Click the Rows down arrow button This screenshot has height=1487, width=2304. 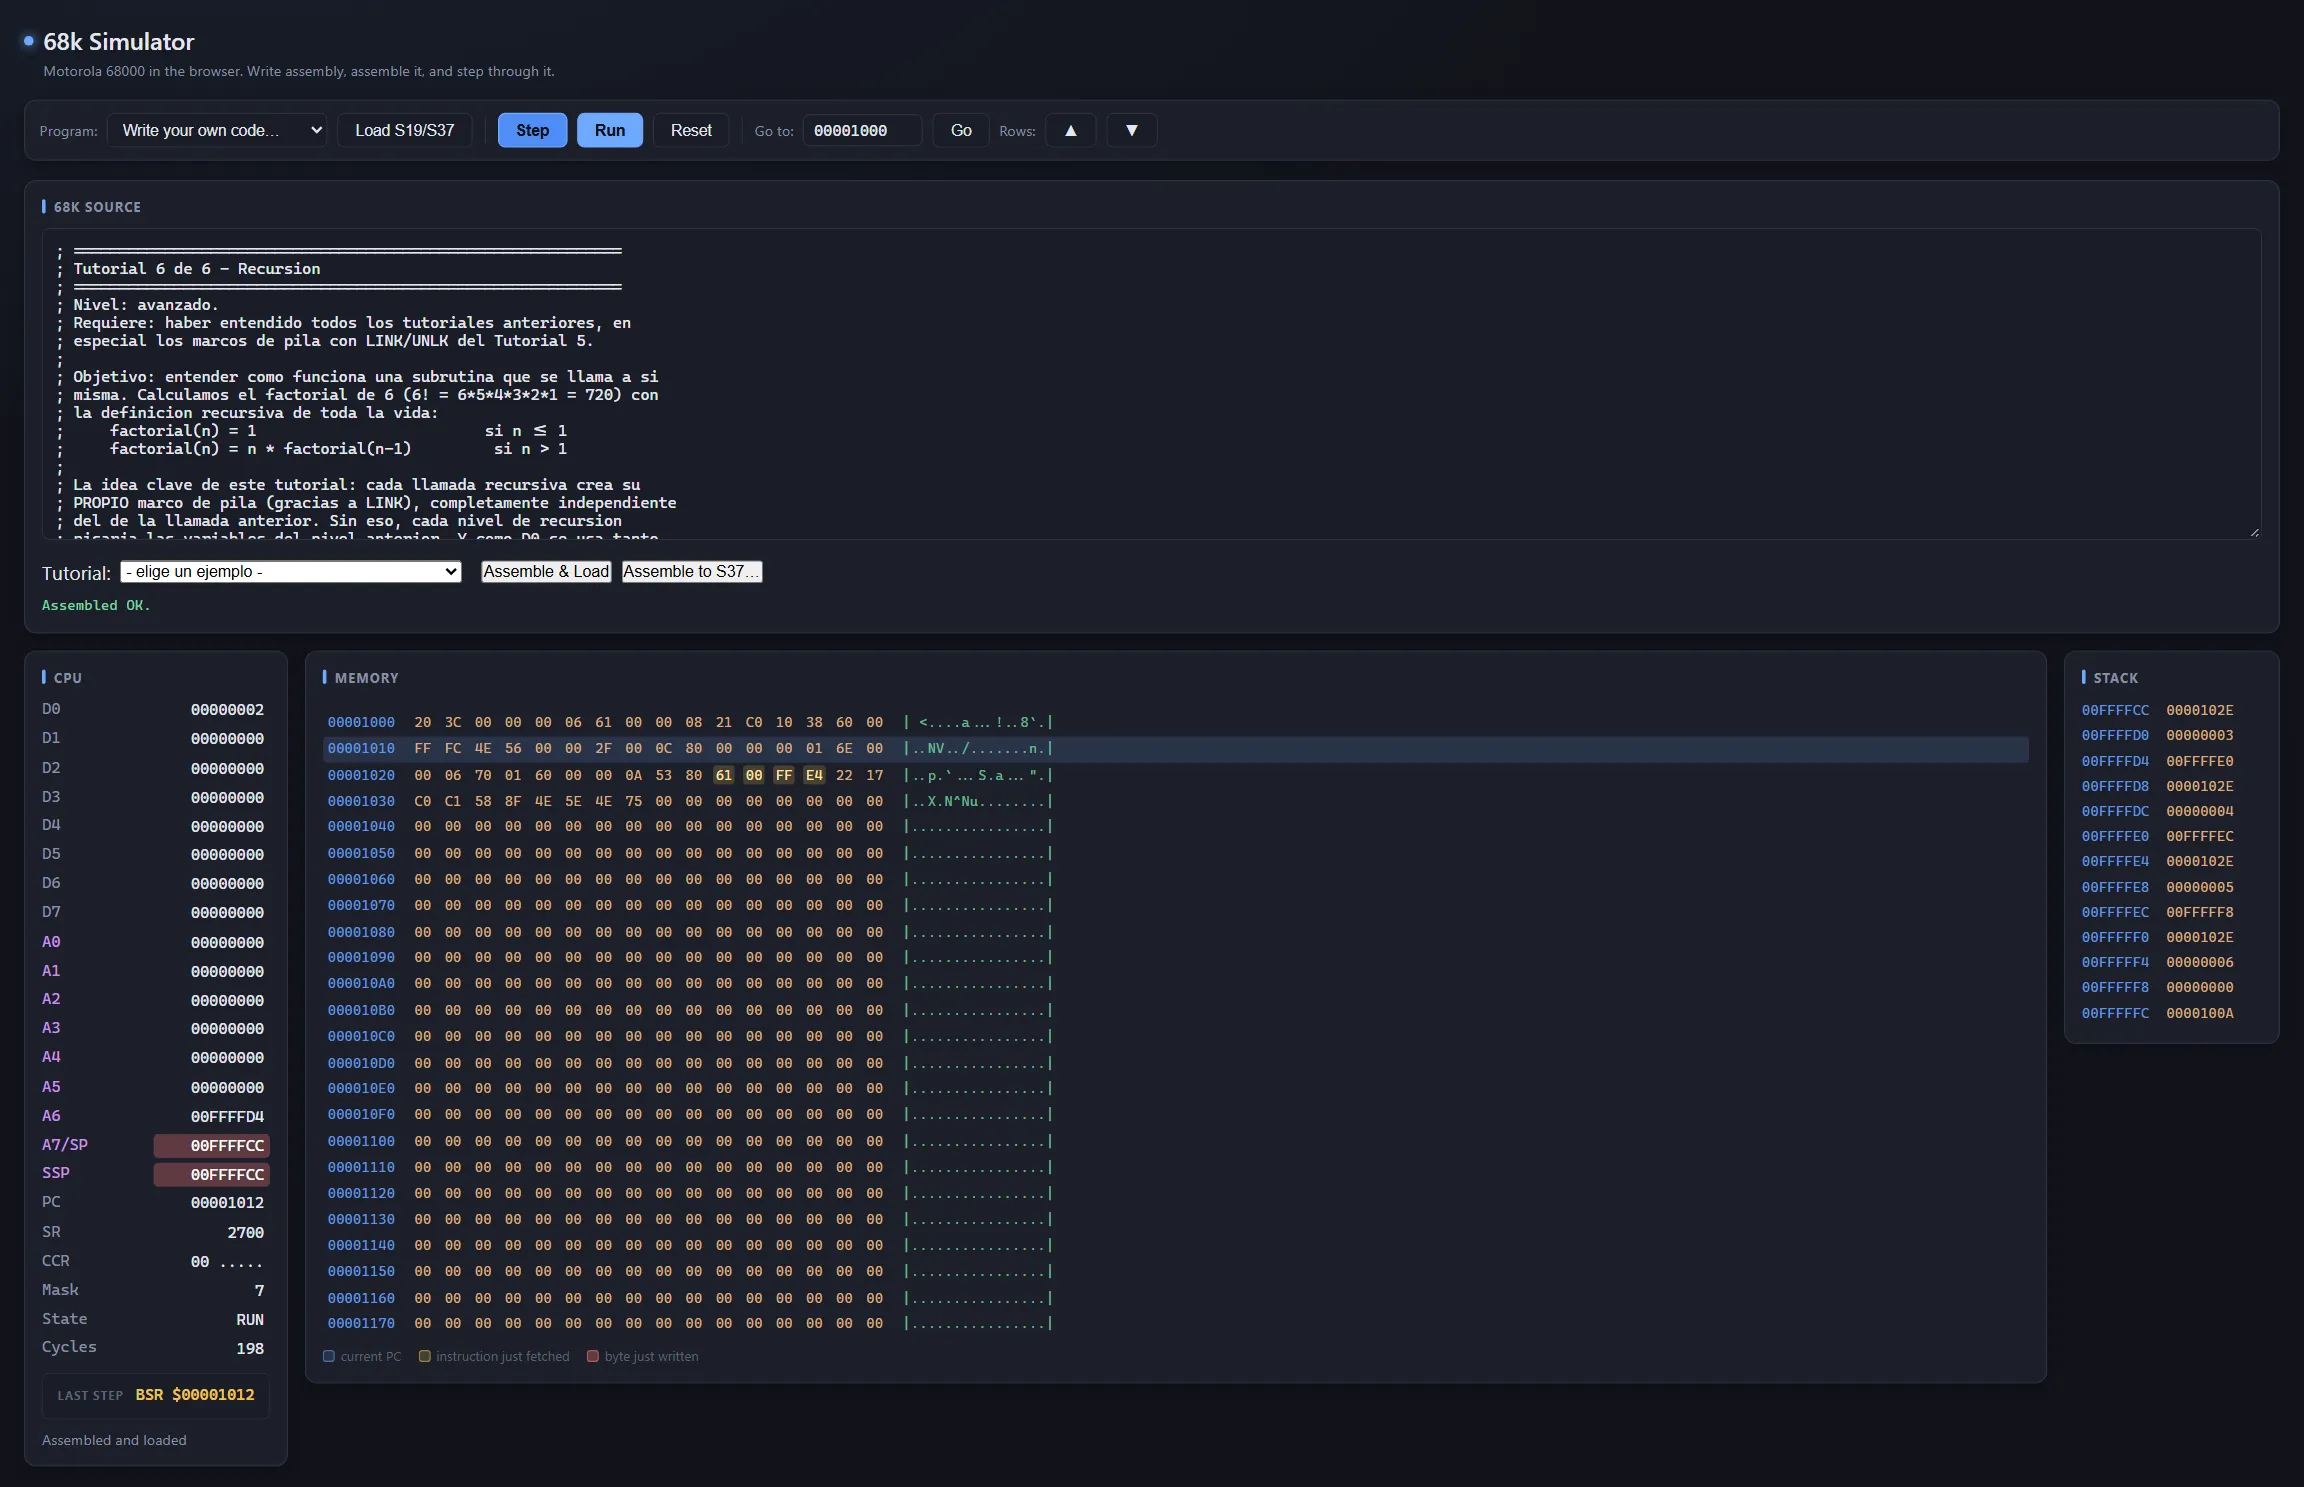click(1131, 130)
